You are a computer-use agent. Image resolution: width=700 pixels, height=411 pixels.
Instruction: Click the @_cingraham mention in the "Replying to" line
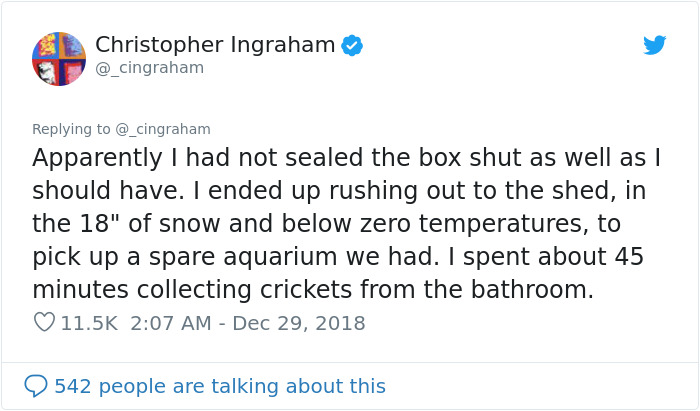pos(164,129)
